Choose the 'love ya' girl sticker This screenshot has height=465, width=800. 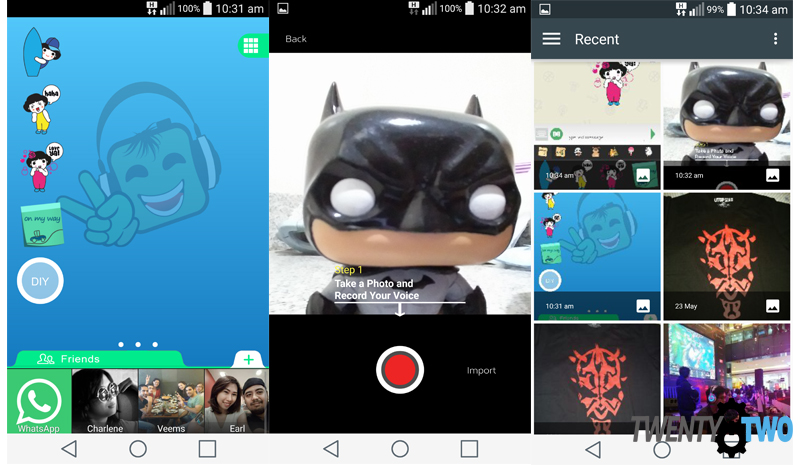(x=41, y=167)
